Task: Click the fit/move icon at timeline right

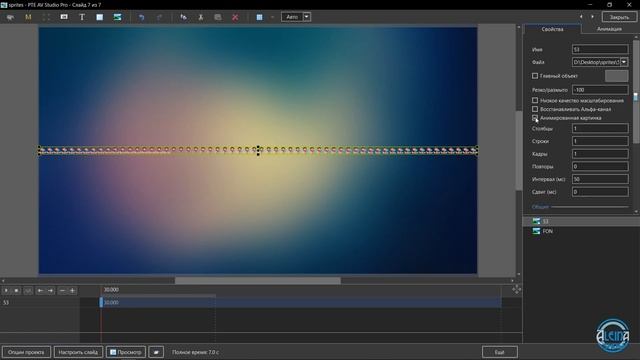Action: click(x=516, y=289)
